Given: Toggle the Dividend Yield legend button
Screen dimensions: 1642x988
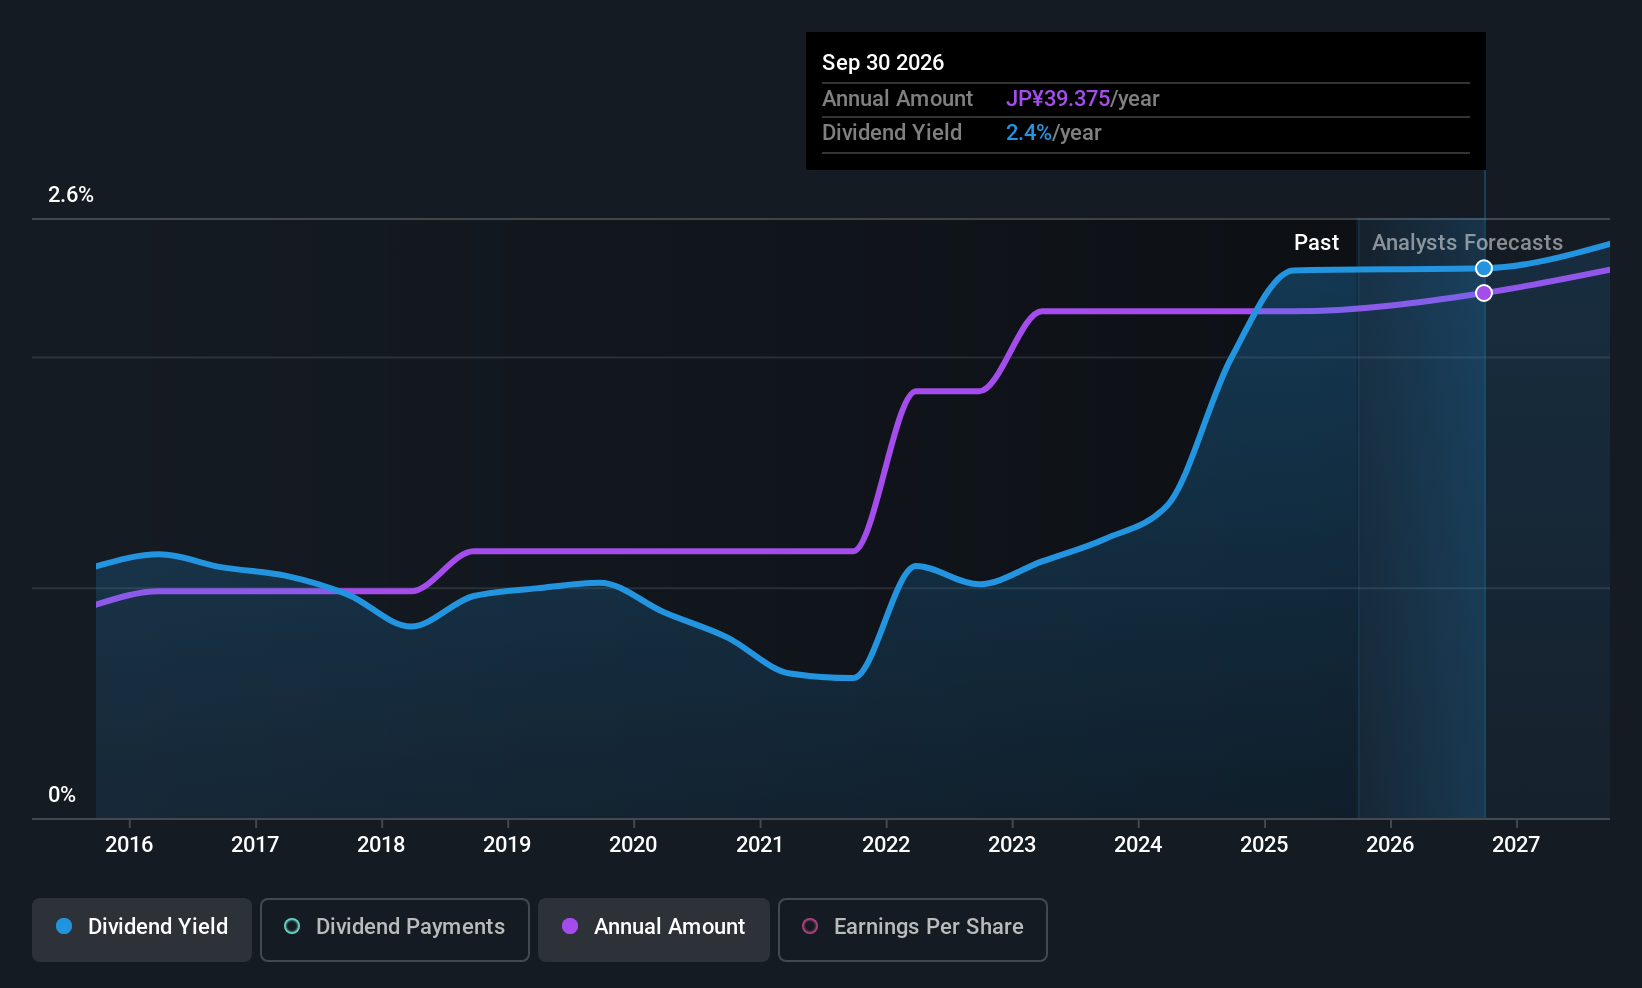Looking at the screenshot, I should click(142, 929).
